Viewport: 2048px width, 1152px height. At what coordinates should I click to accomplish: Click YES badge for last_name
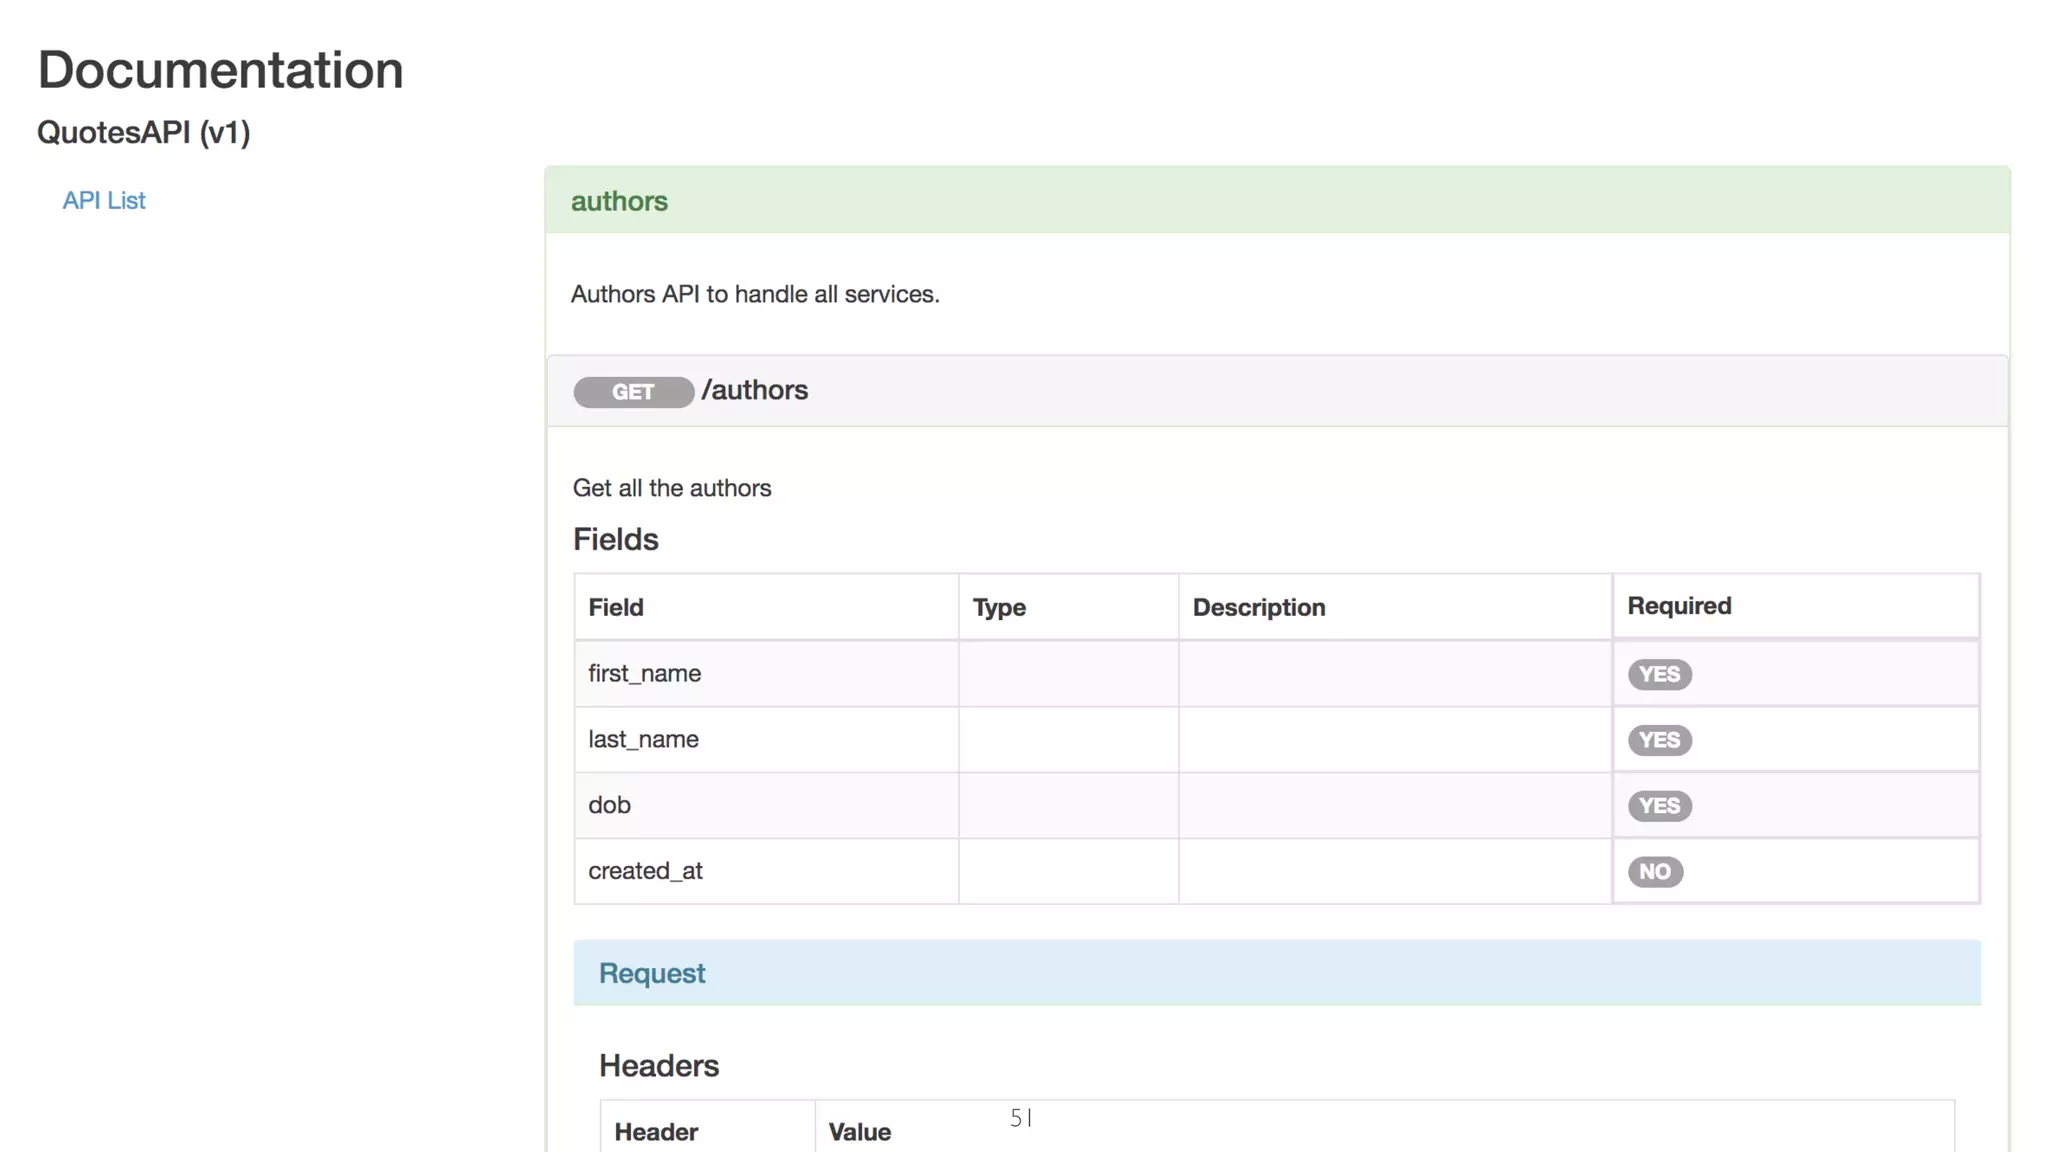point(1659,740)
